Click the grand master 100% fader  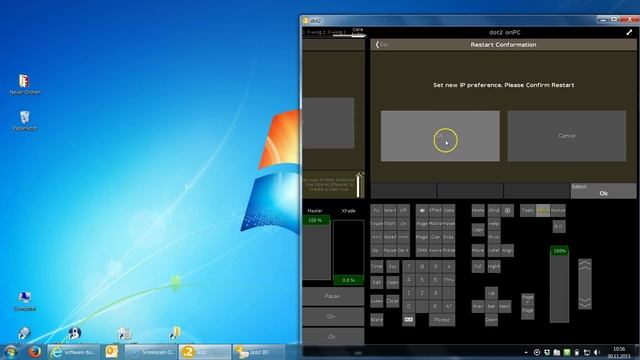pyautogui.click(x=559, y=284)
